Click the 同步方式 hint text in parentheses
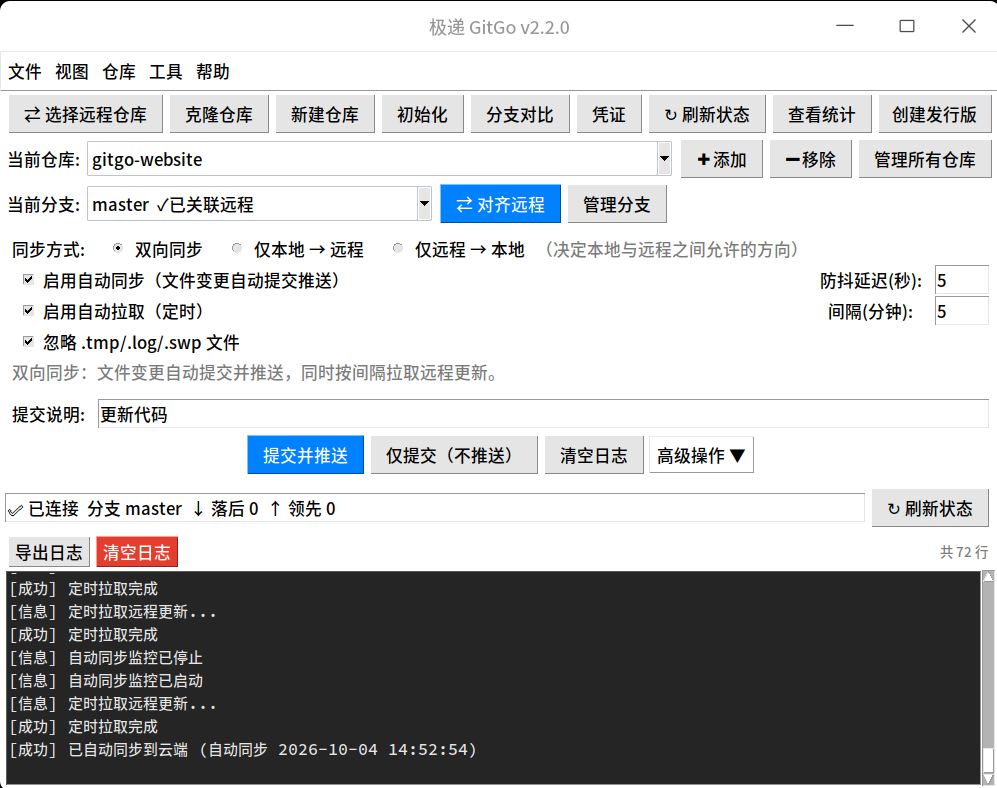Screen dimensions: 997x788 670,249
